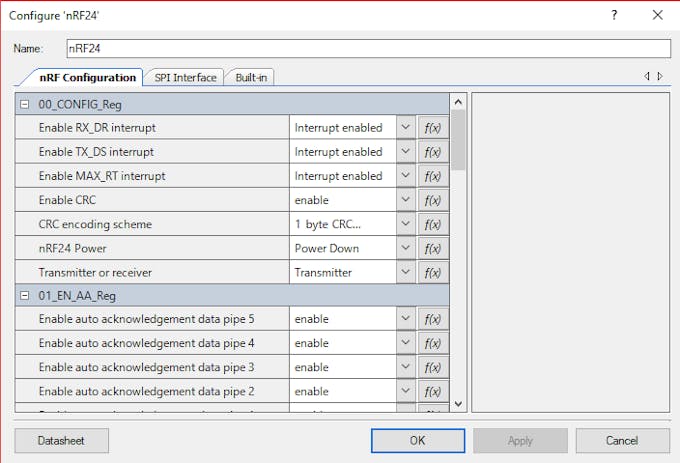Open auto acknowledgement data pipe 5 dropdown

coord(405,319)
